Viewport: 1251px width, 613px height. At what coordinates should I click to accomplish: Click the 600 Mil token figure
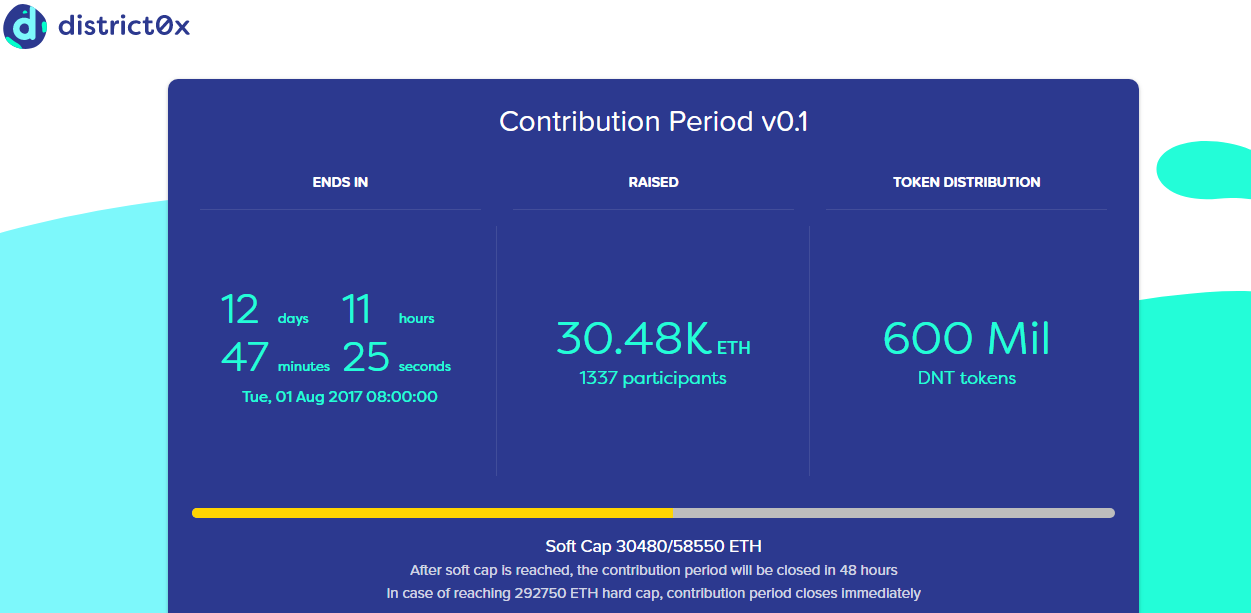(966, 339)
